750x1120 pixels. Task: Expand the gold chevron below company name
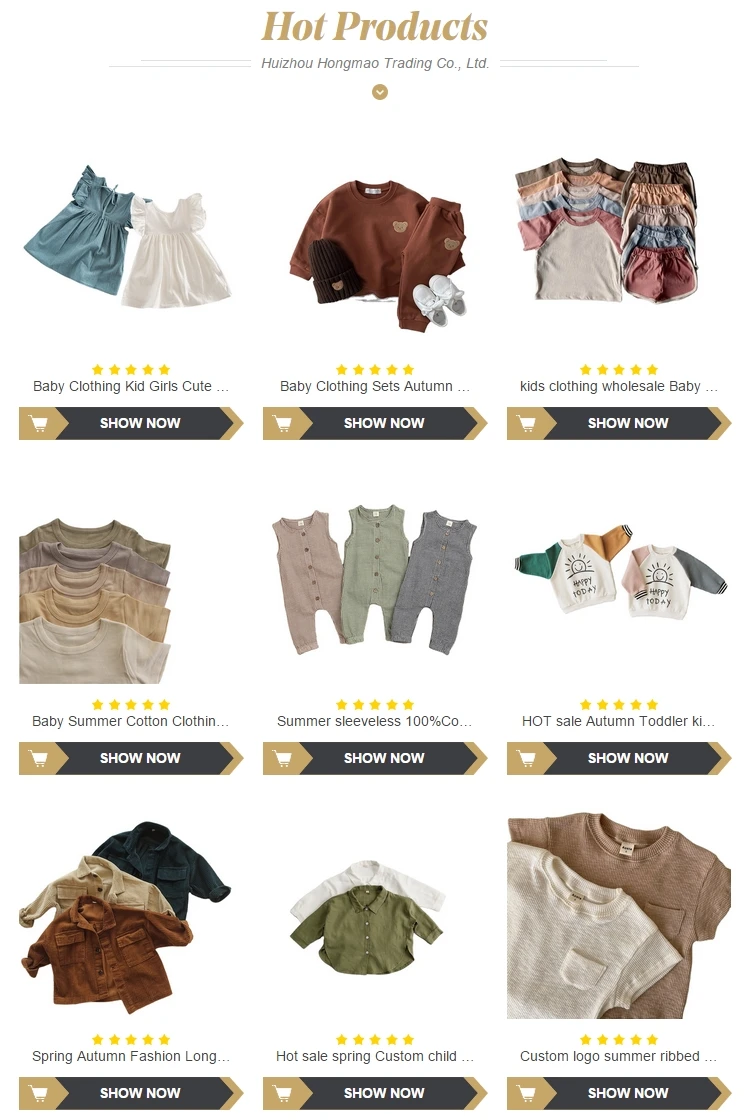pos(380,92)
